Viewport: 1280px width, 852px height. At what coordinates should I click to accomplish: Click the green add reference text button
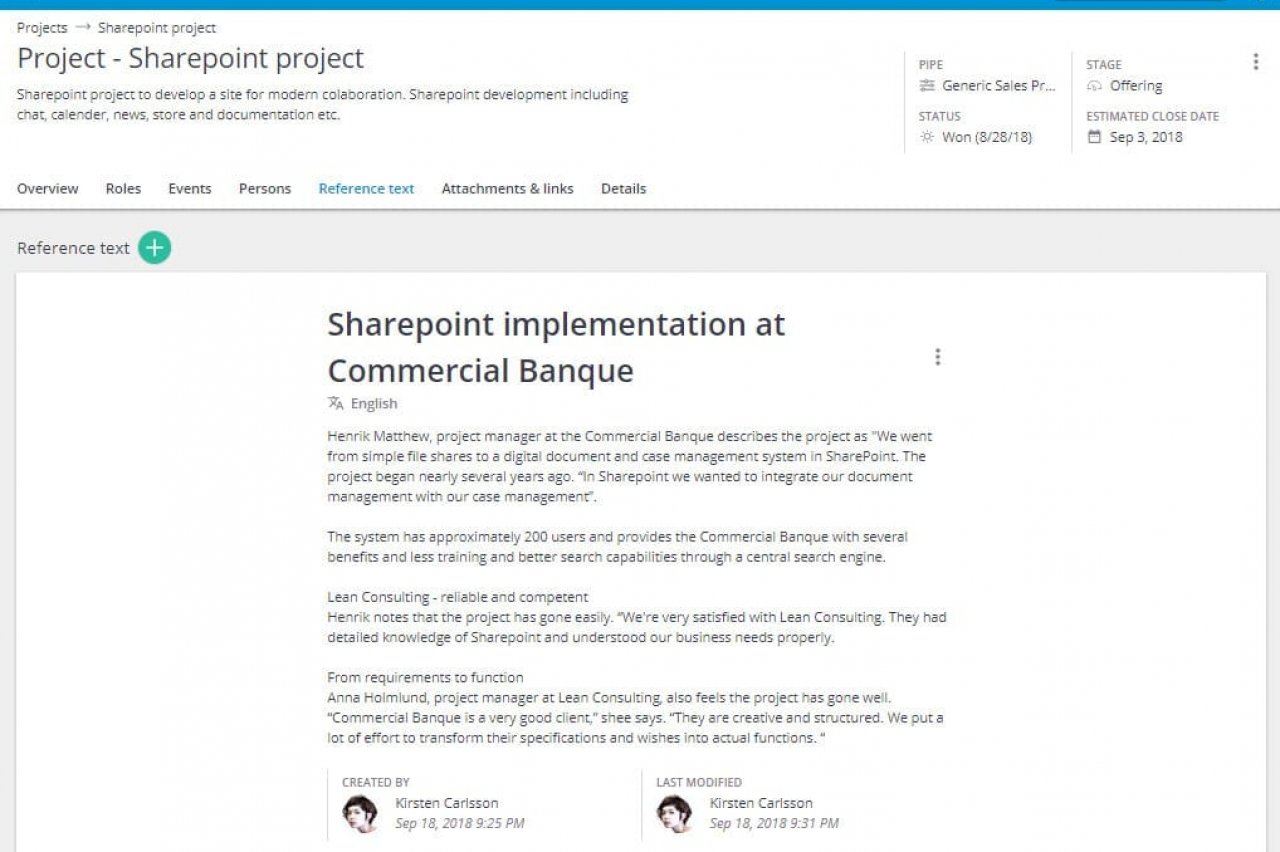tap(155, 248)
